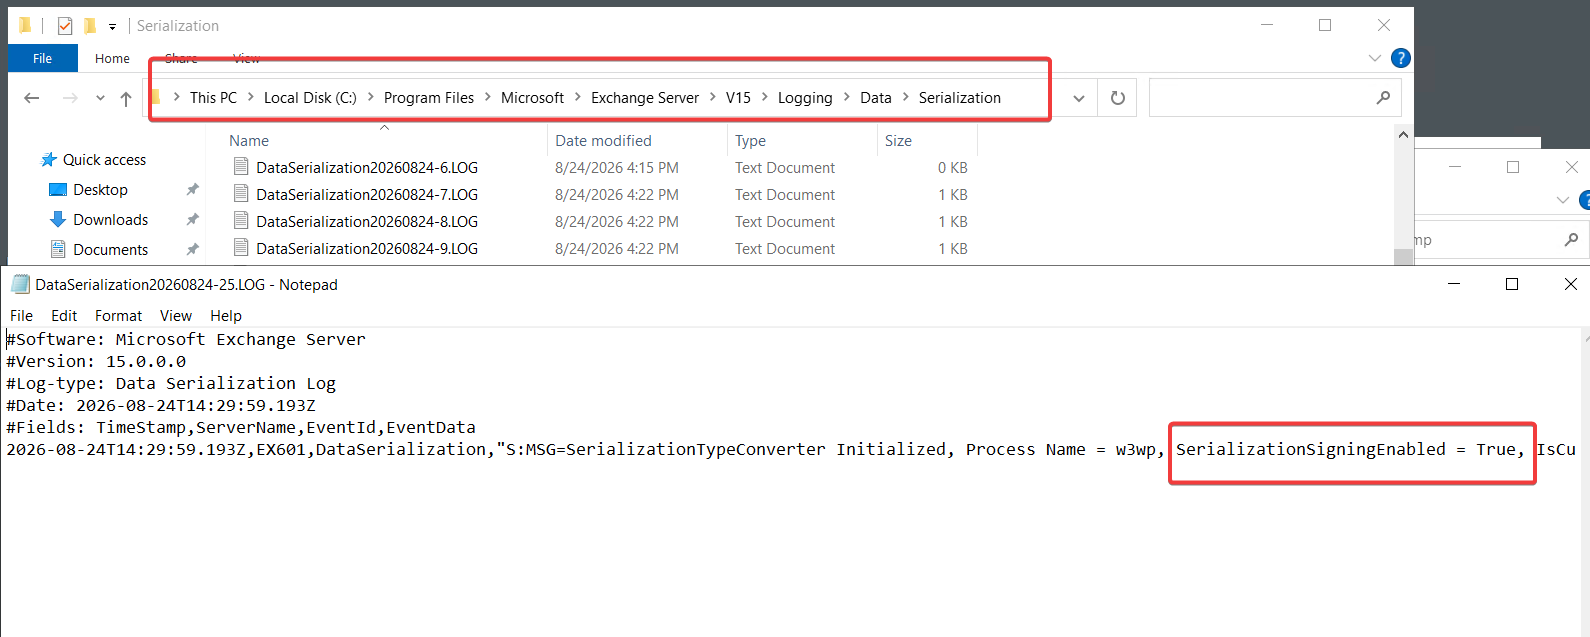Select DataSerialization20260824-8.LOG file
The width and height of the screenshot is (1590, 637).
[x=367, y=222]
